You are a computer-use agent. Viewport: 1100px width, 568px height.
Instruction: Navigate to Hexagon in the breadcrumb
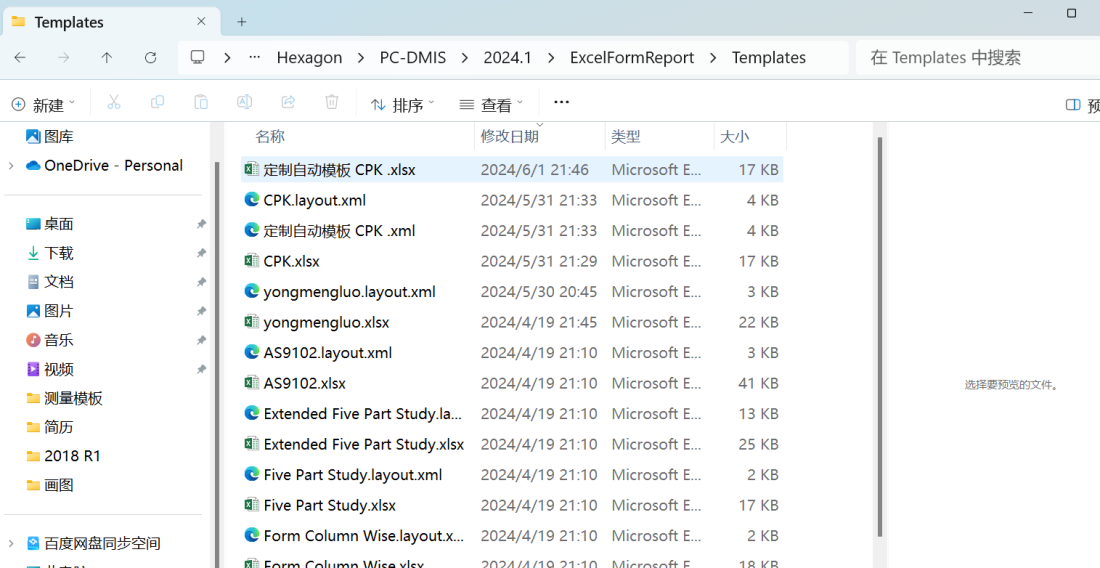tap(309, 58)
